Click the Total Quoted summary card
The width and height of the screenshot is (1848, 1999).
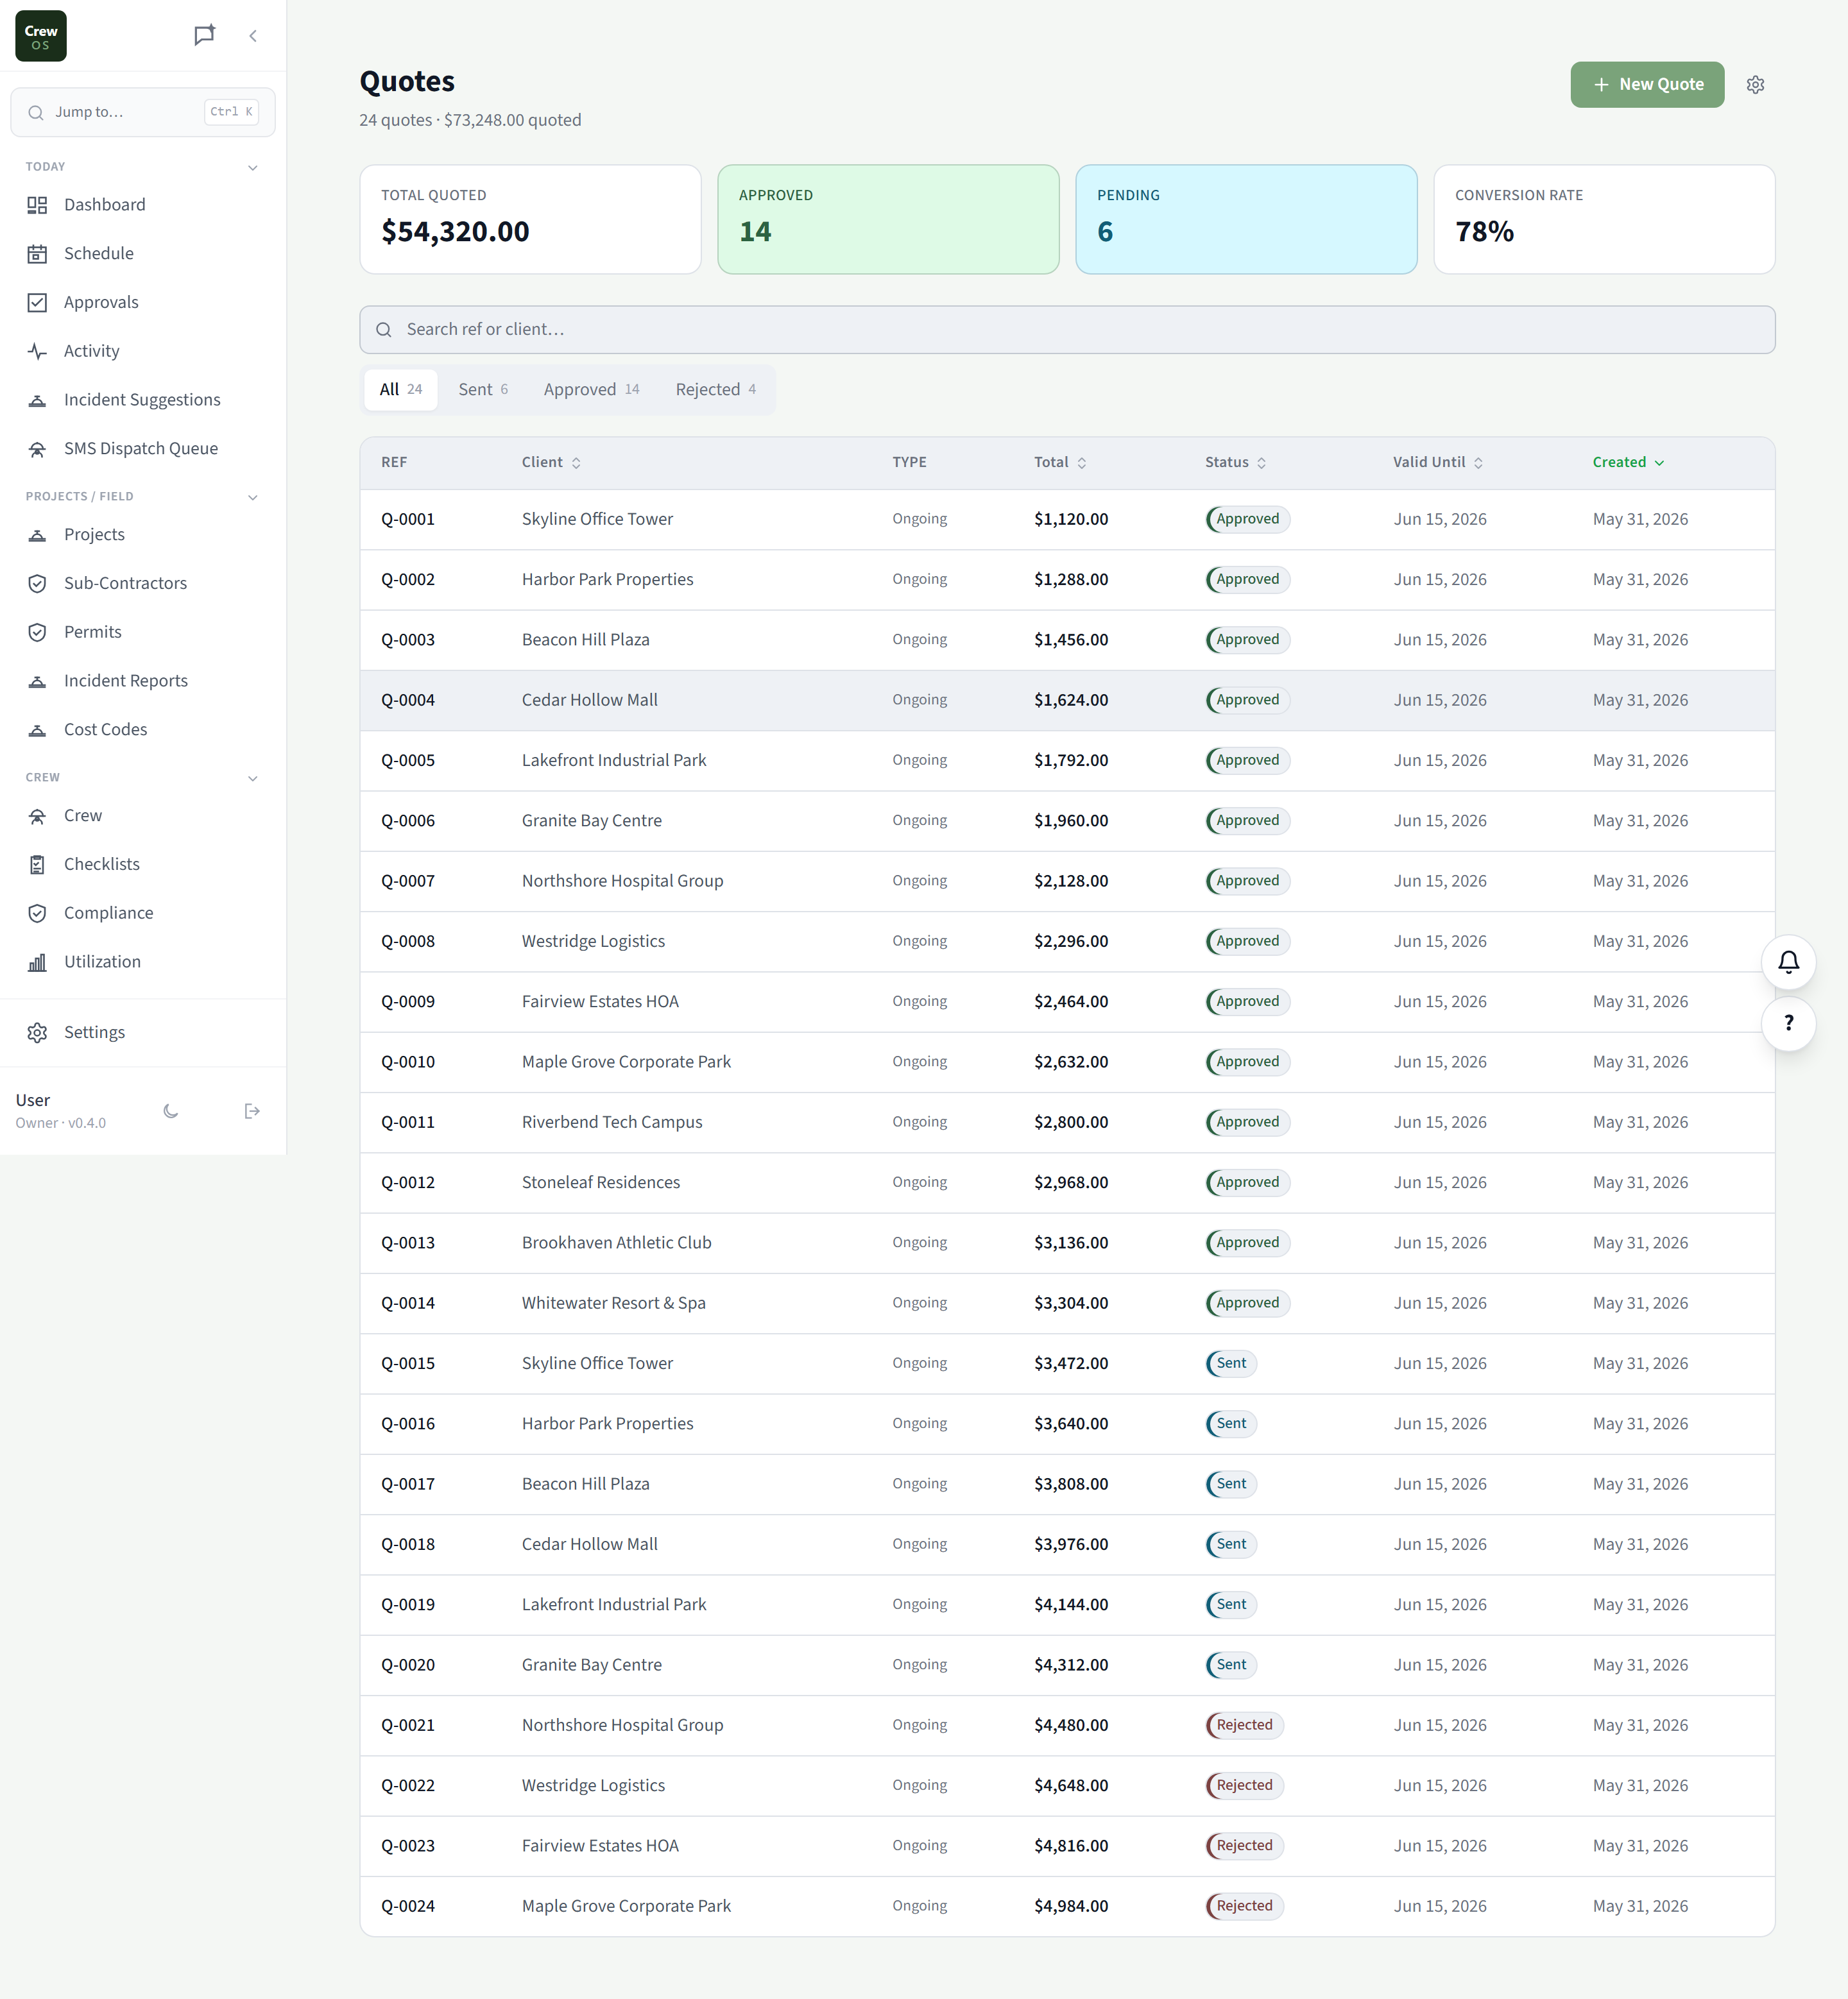coord(530,220)
